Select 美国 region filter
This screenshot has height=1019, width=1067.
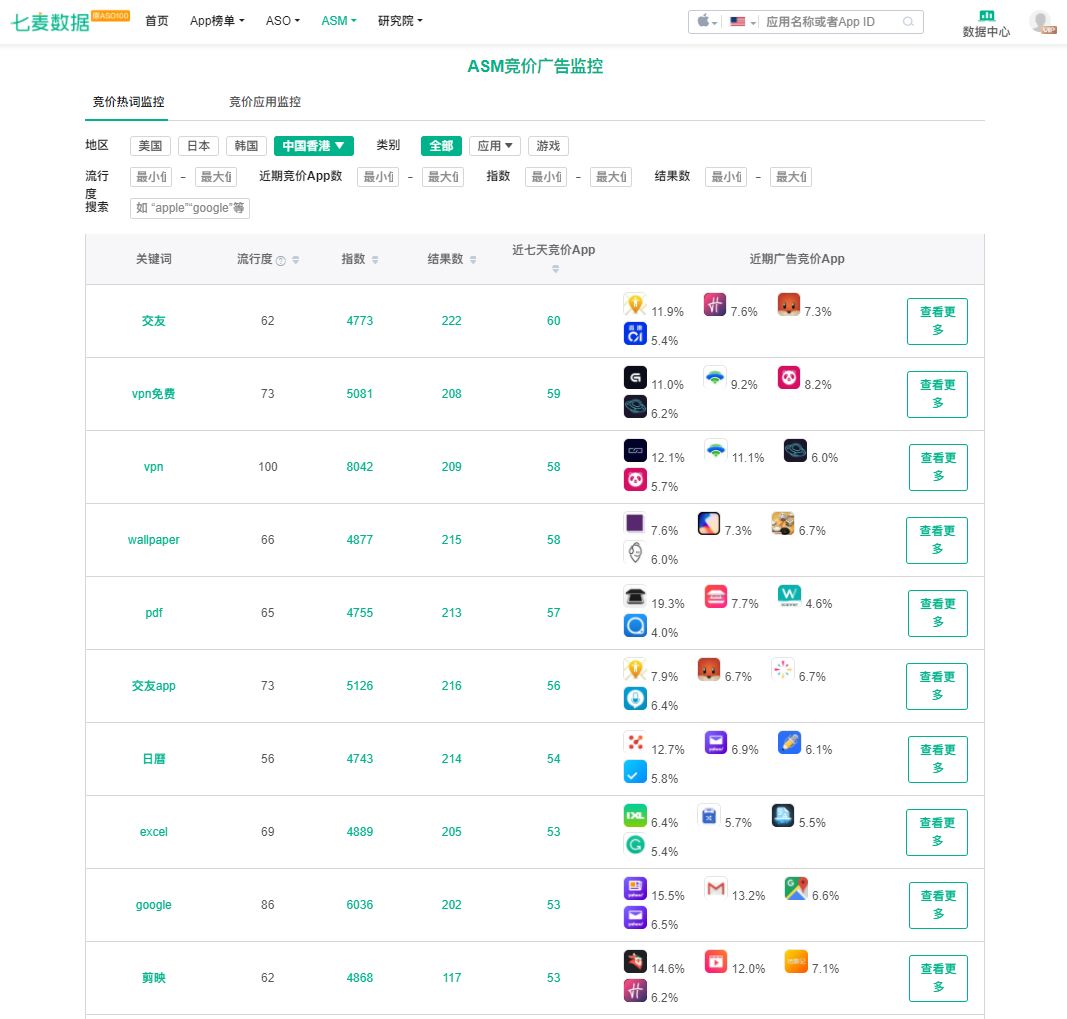pyautogui.click(x=150, y=146)
